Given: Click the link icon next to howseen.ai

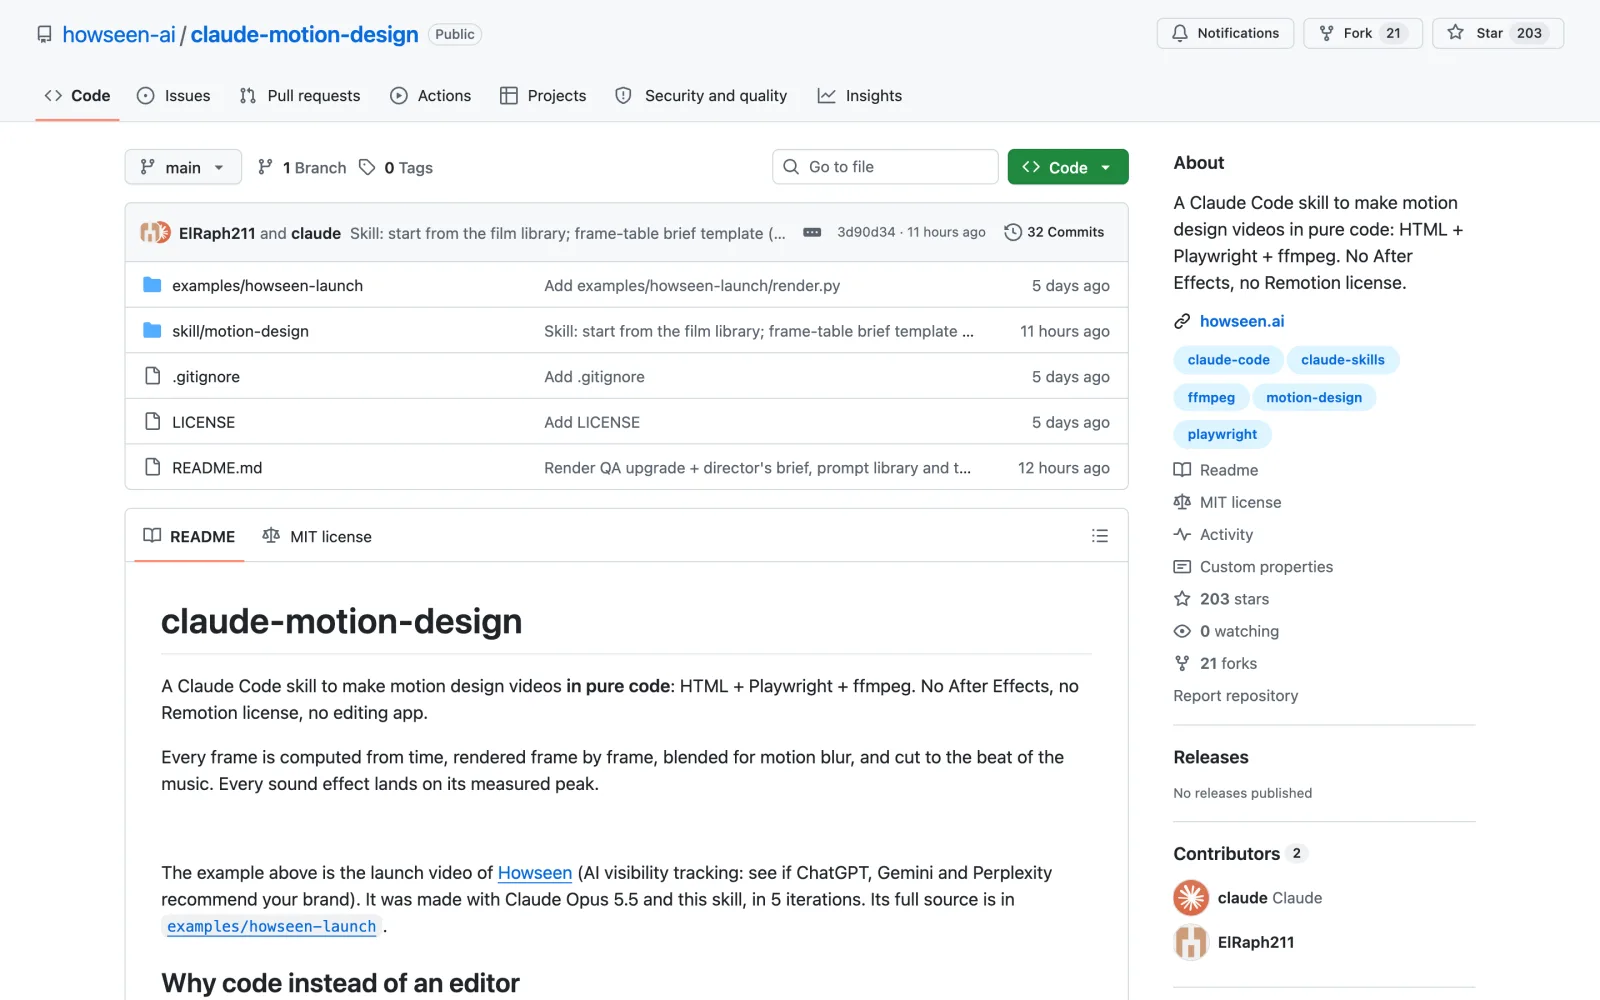Looking at the screenshot, I should 1182,321.
